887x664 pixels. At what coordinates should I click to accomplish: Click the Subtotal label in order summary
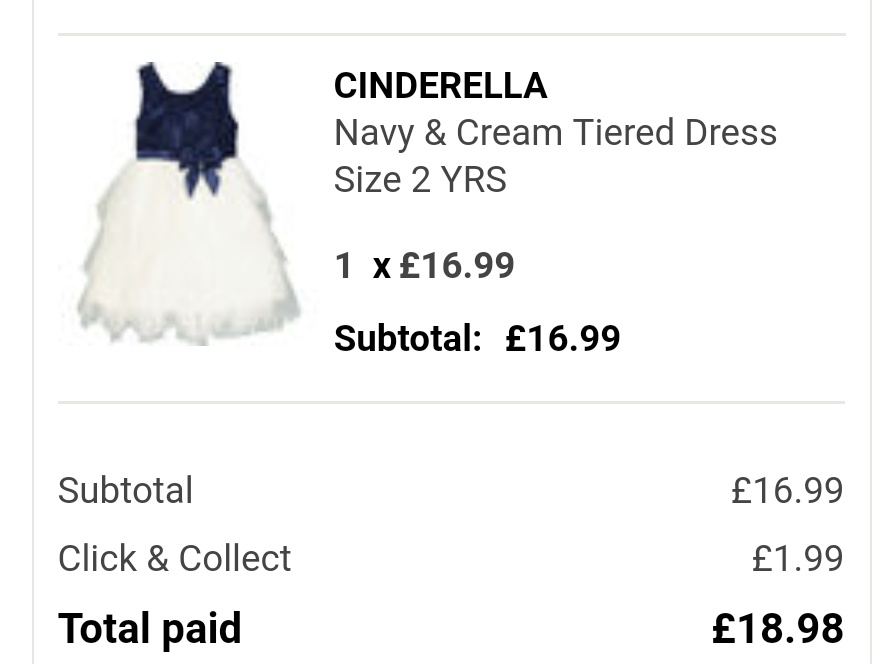[125, 491]
